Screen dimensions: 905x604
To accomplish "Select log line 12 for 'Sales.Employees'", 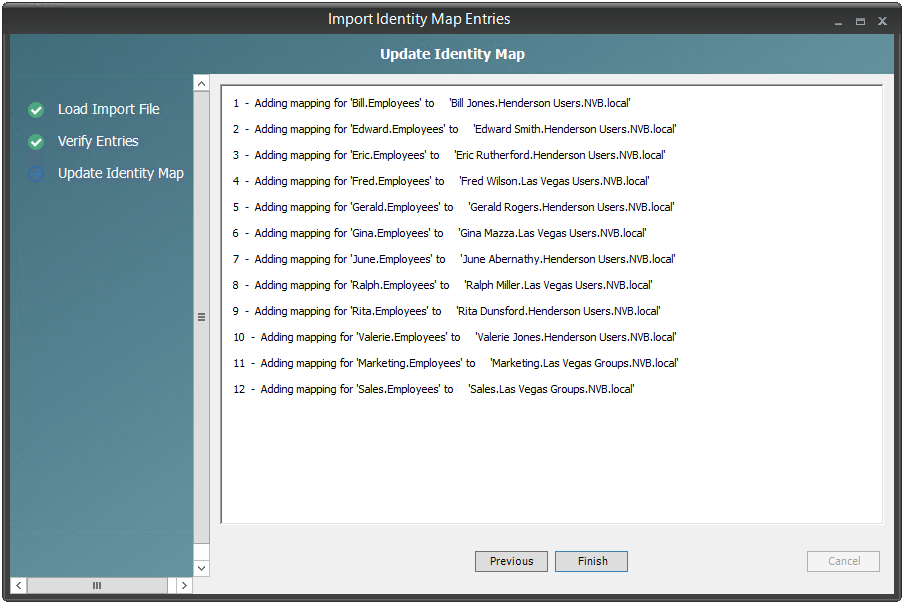I will click(434, 389).
